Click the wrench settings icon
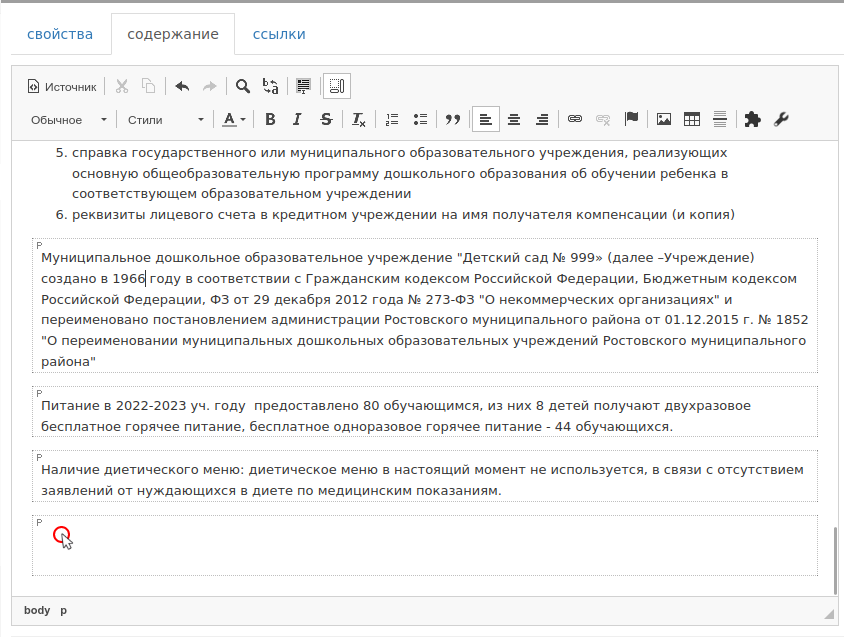This screenshot has height=637, width=844. click(x=781, y=120)
